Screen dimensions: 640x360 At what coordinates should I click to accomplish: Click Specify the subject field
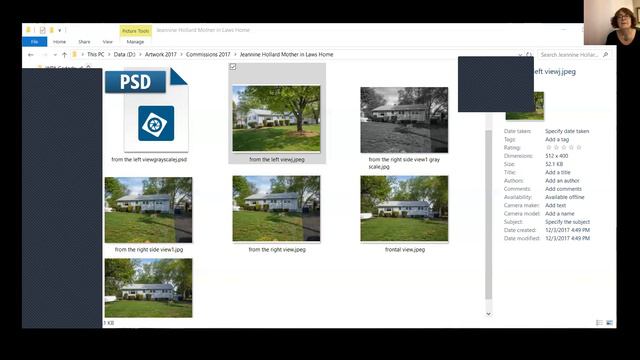(567, 222)
